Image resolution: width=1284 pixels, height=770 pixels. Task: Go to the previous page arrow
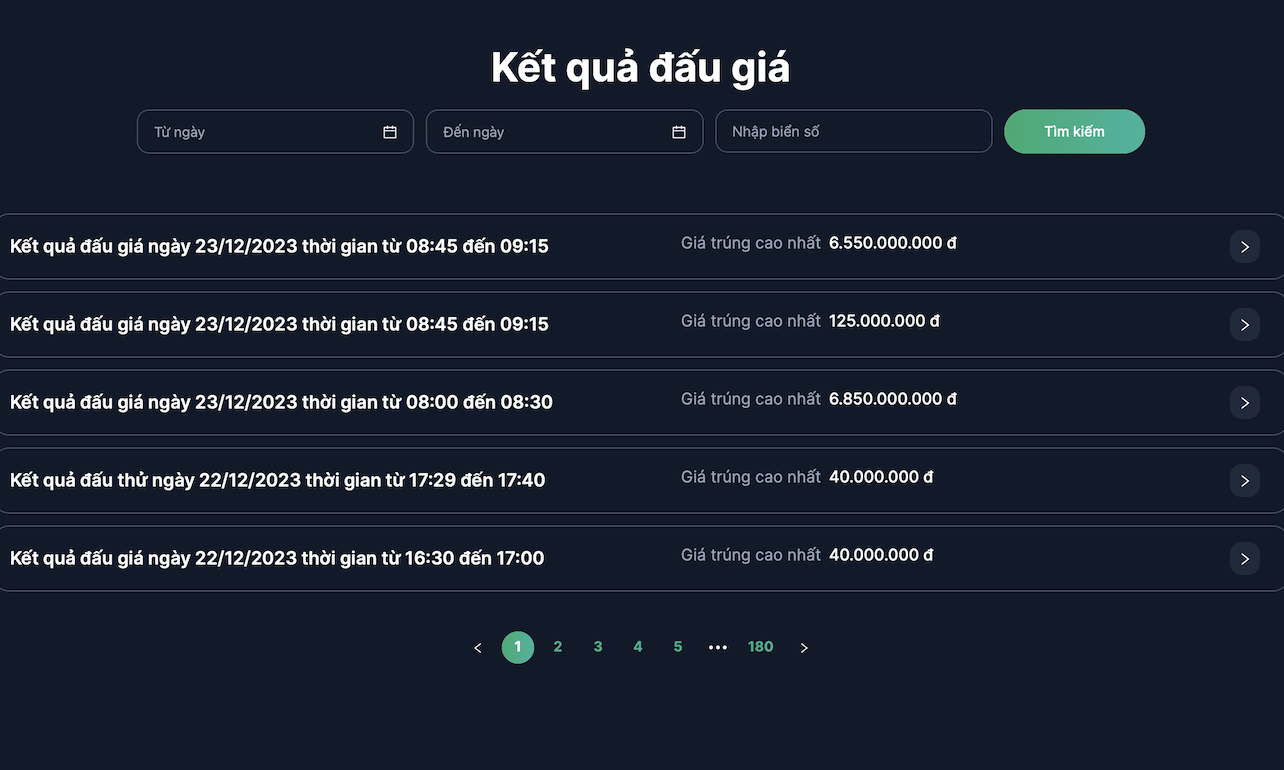(x=478, y=648)
